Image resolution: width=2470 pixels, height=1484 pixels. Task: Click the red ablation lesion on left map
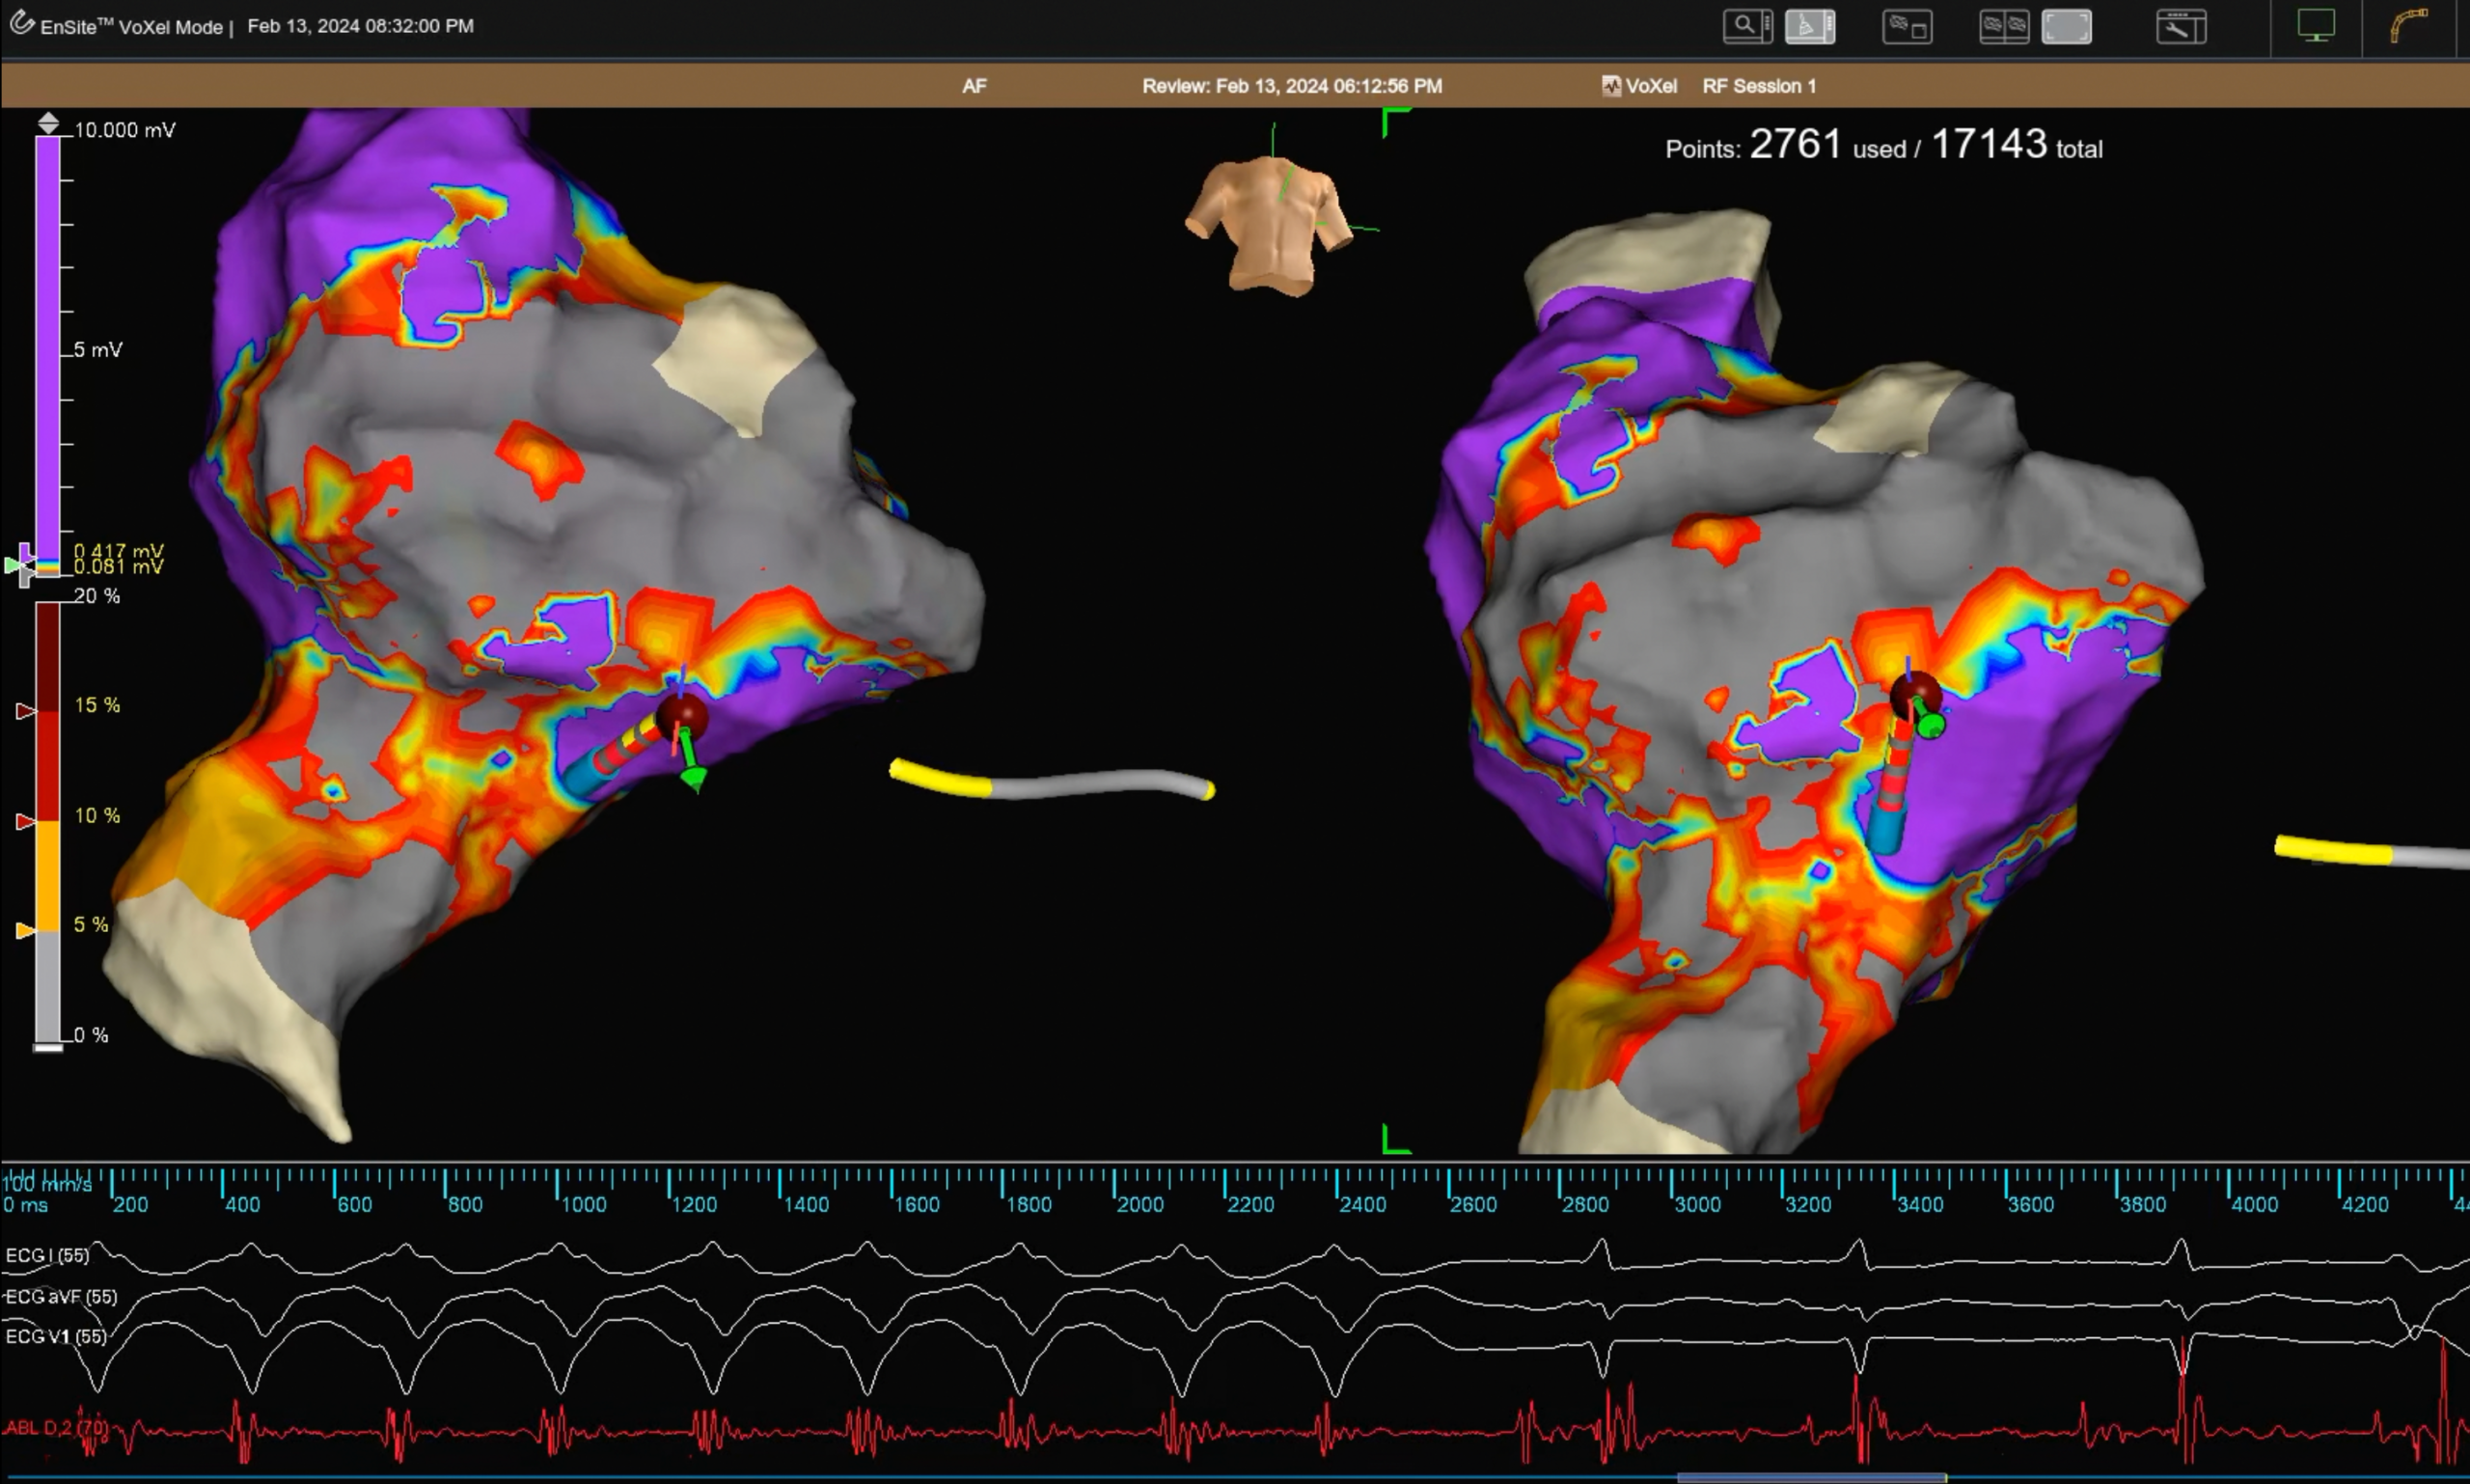682,715
